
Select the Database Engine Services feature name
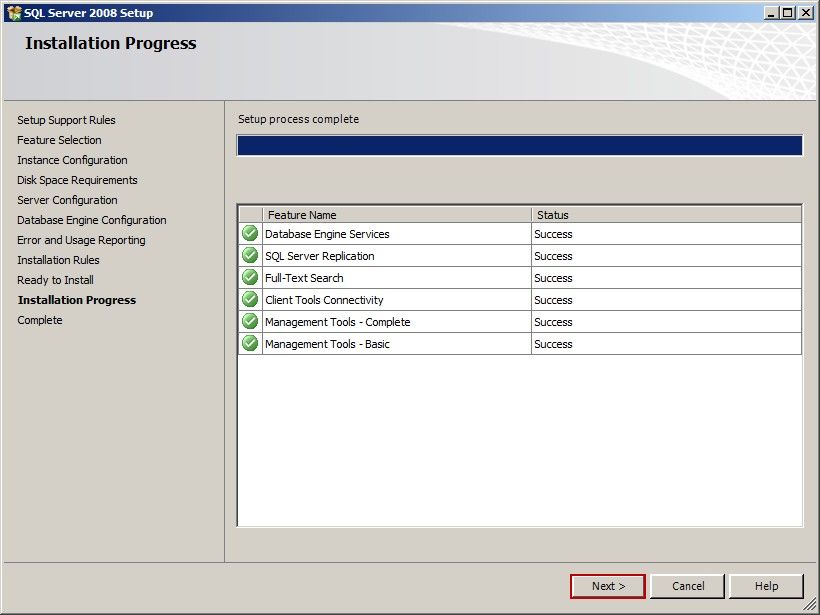327,234
